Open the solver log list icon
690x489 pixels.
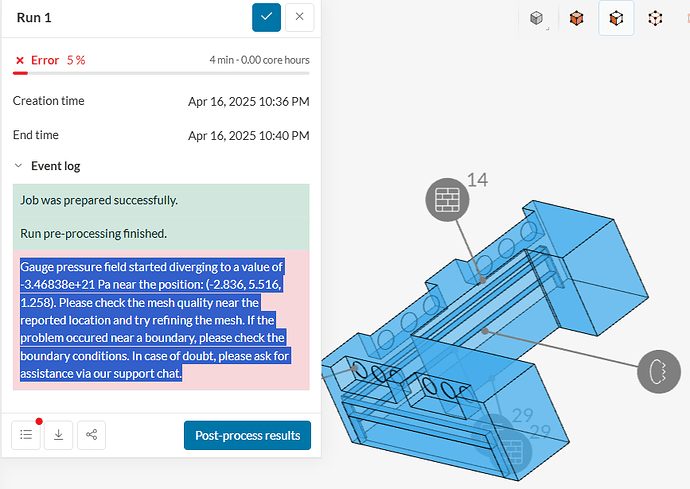(26, 435)
